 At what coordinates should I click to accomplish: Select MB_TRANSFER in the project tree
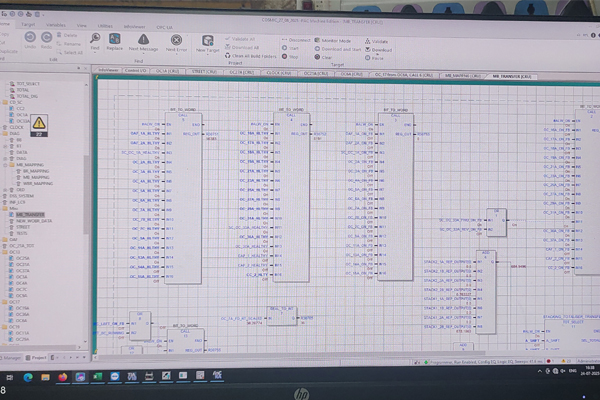[30, 215]
